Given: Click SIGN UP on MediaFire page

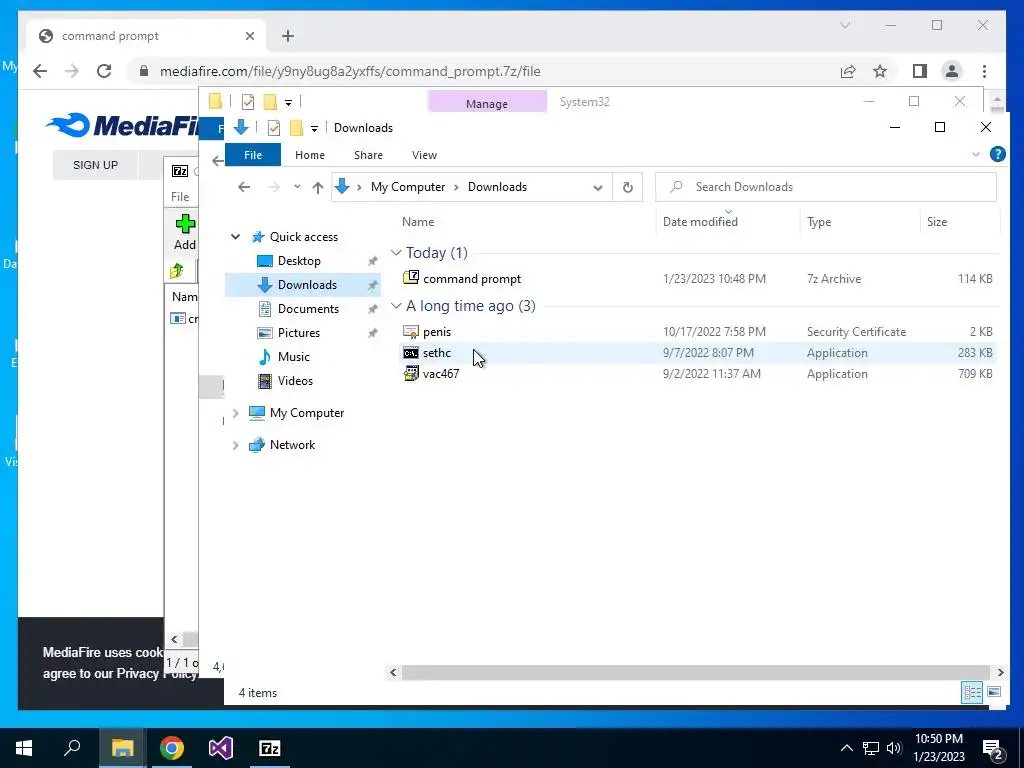Looking at the screenshot, I should (95, 165).
